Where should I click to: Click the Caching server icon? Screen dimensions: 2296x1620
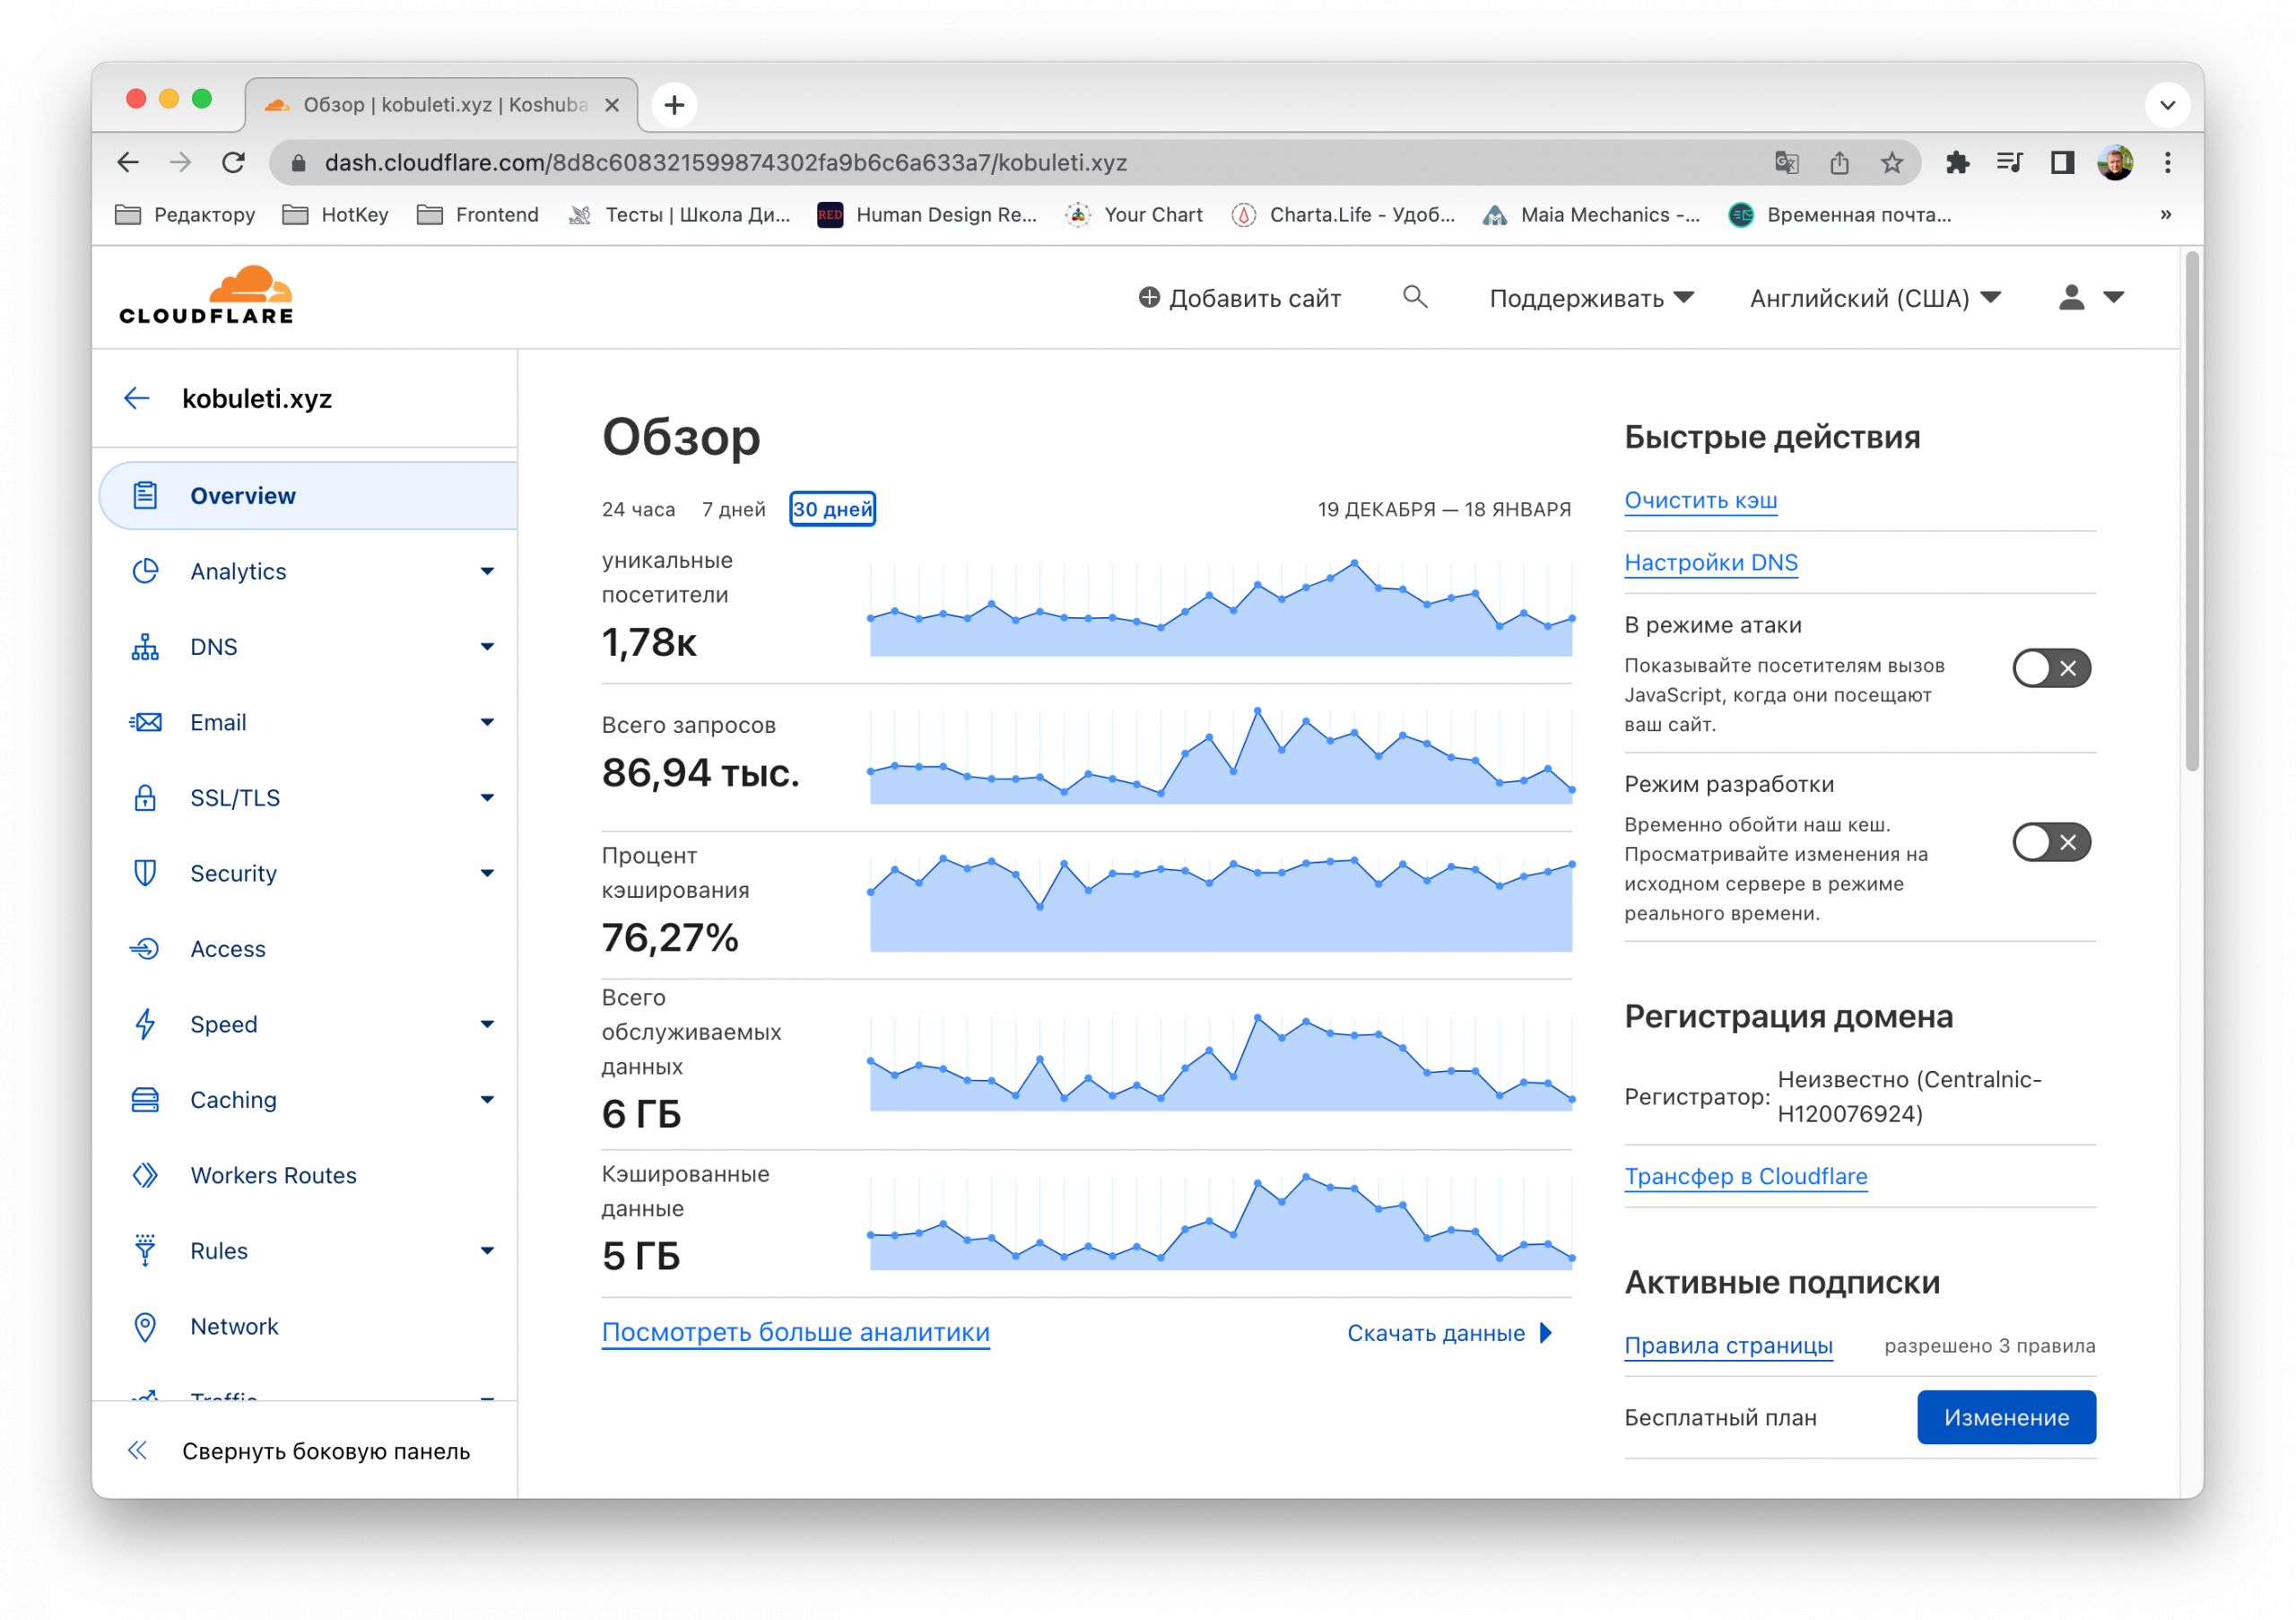145,1100
